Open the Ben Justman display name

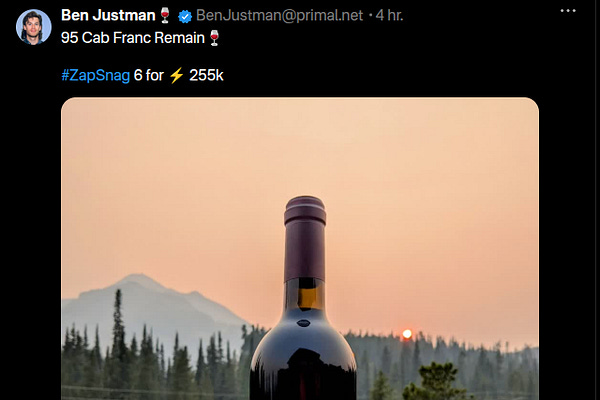click(108, 15)
